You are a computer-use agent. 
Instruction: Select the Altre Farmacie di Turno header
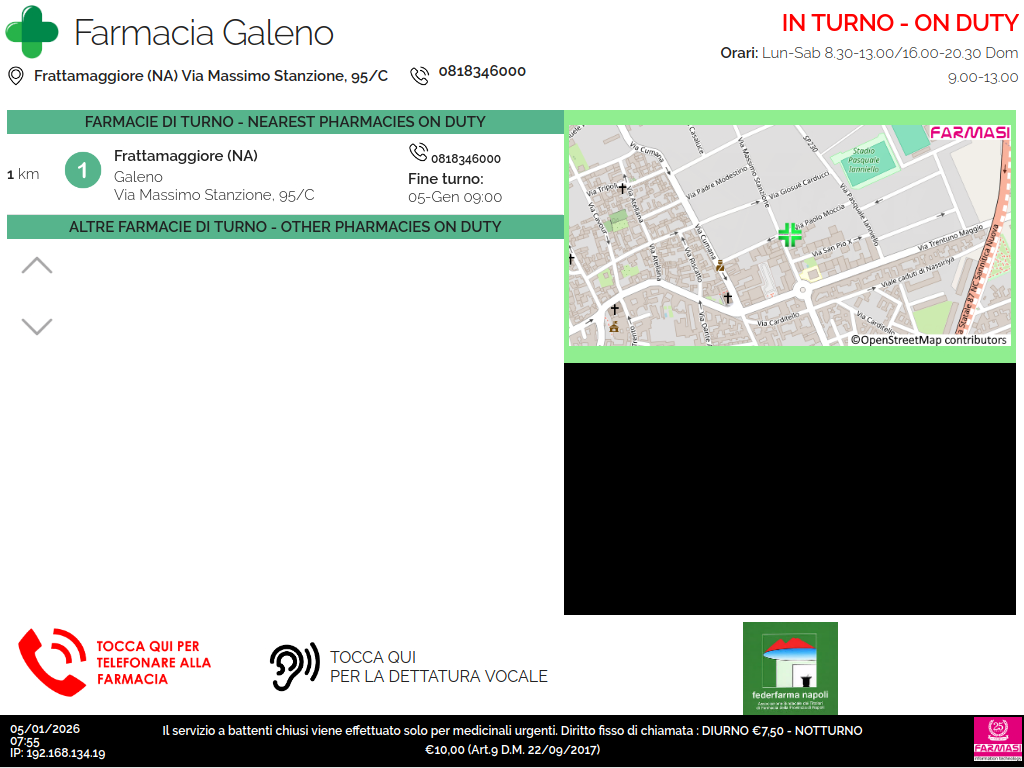[285, 227]
